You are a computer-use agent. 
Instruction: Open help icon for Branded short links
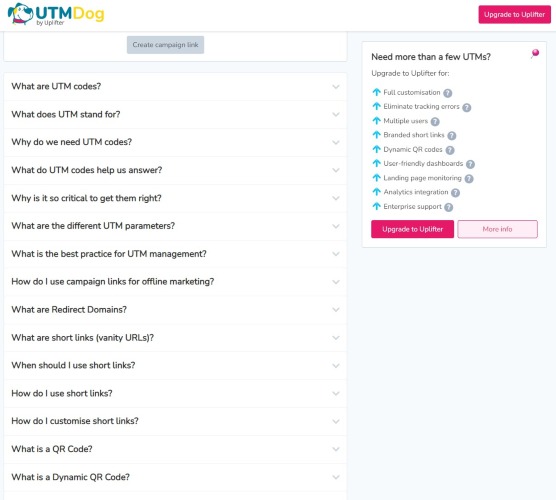[x=452, y=135]
